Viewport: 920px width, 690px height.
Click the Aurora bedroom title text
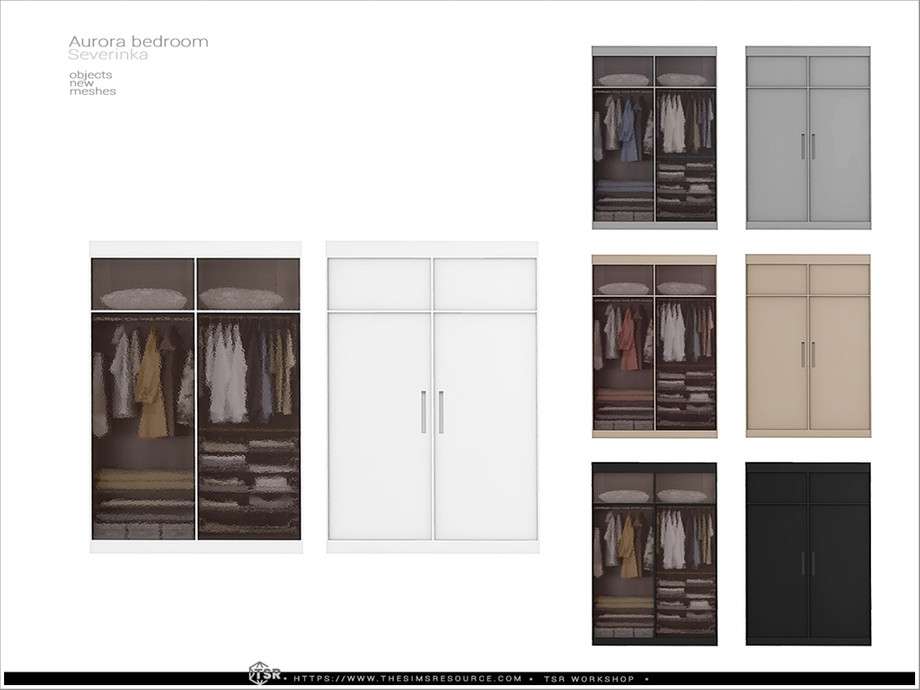138,42
